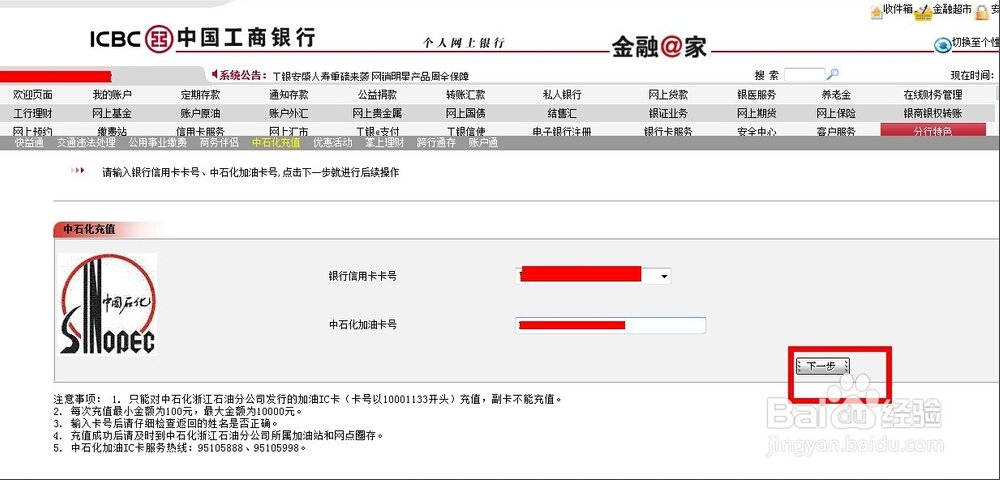Open the 收件箱 inbox envelope icon
The height and width of the screenshot is (480, 1000).
(876, 11)
